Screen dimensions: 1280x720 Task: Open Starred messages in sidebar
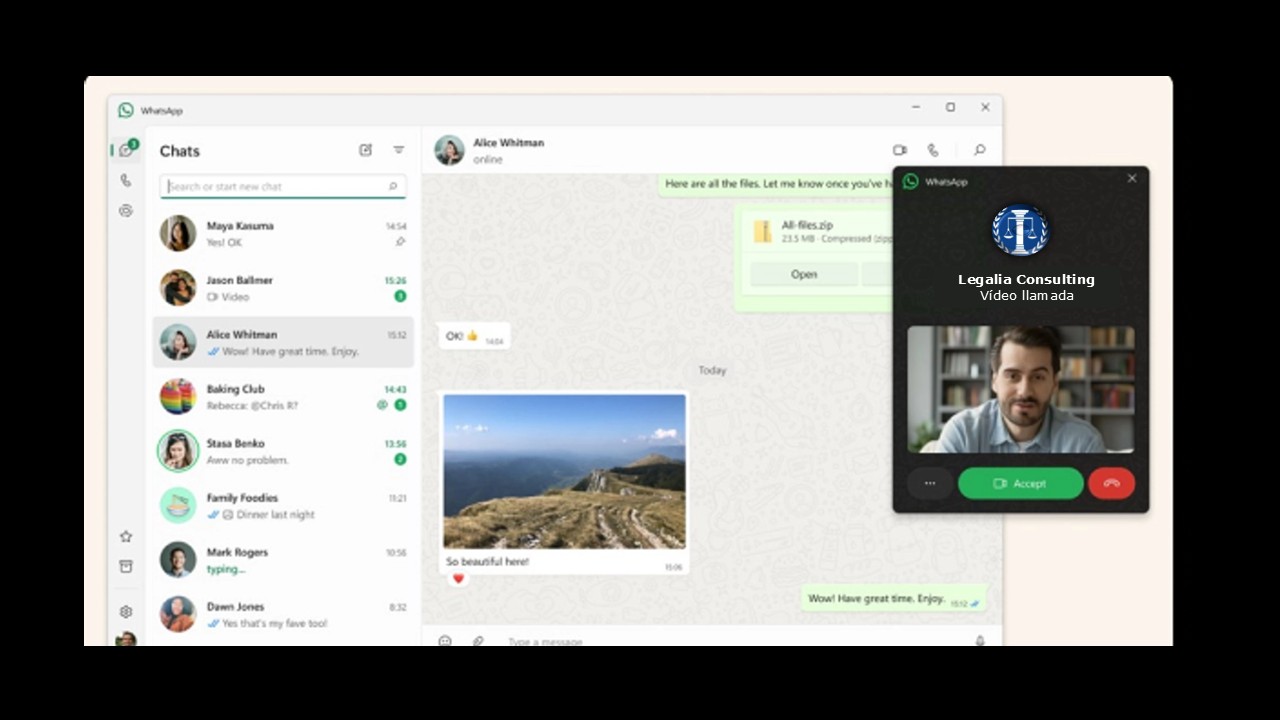tap(125, 537)
